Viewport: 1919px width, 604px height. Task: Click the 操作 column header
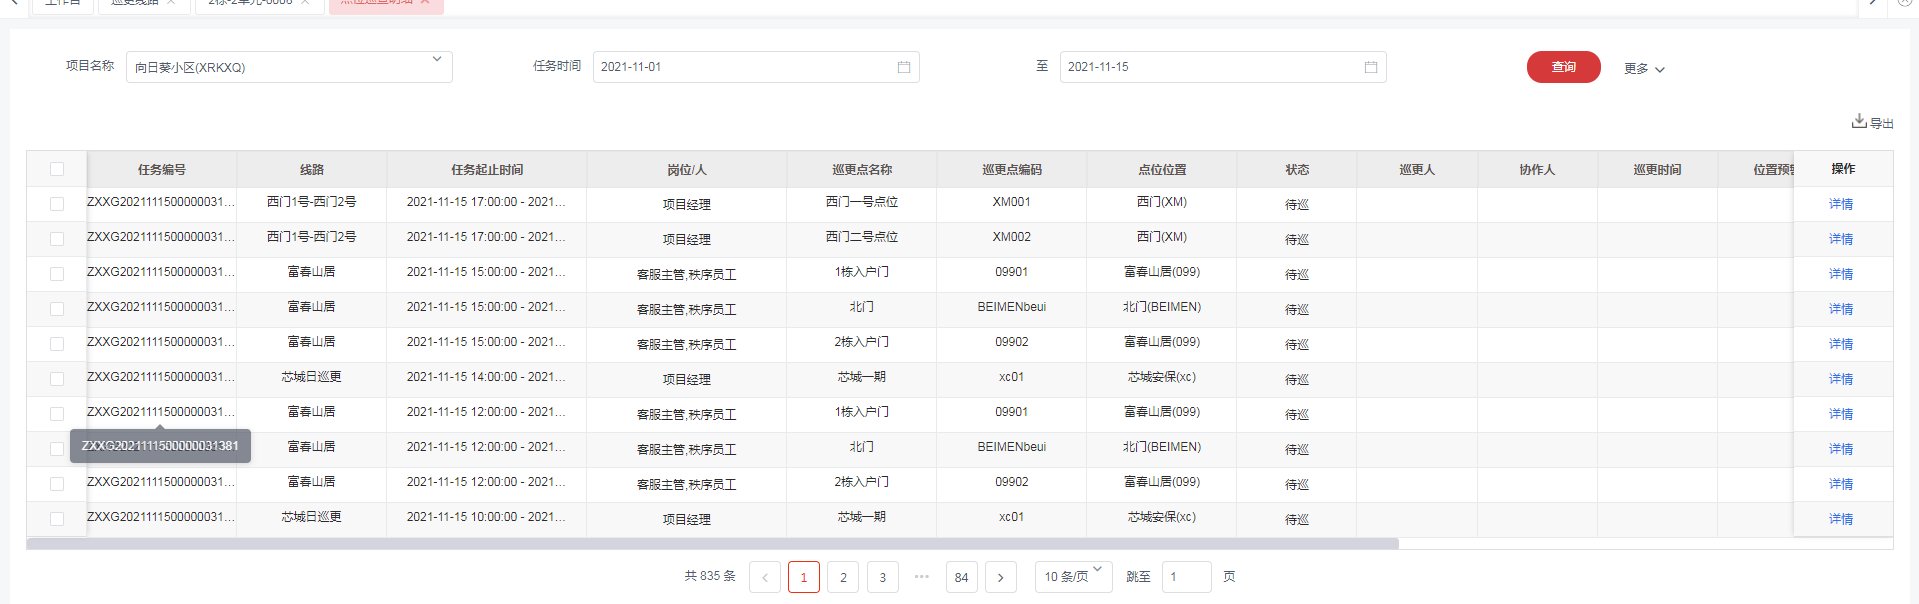(x=1843, y=169)
